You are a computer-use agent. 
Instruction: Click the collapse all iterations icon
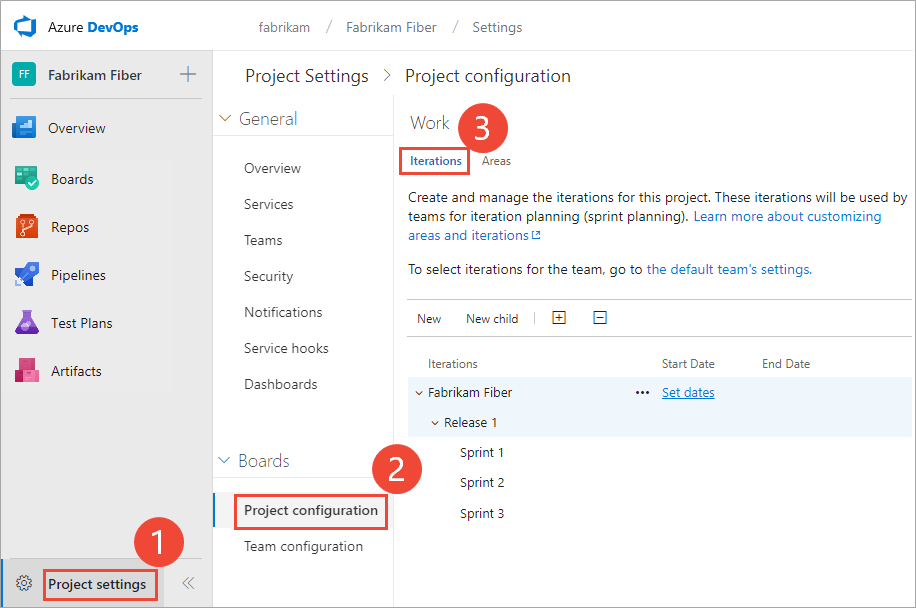point(600,318)
